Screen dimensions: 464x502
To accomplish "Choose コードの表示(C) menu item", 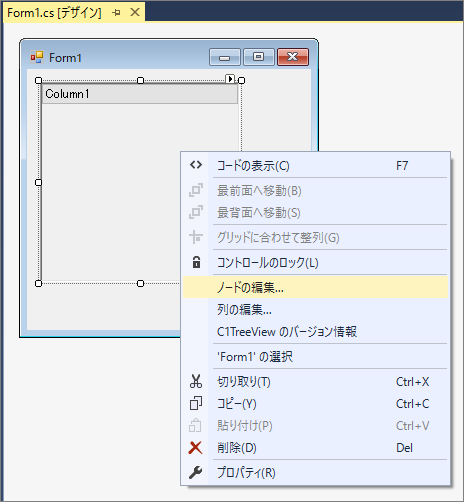I will pyautogui.click(x=315, y=165).
